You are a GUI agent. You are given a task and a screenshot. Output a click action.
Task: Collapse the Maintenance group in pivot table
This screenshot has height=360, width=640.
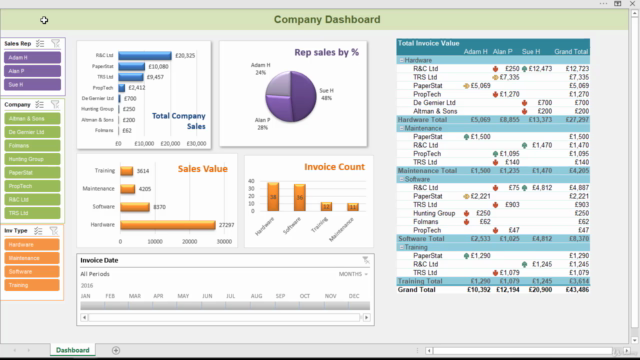click(x=401, y=128)
